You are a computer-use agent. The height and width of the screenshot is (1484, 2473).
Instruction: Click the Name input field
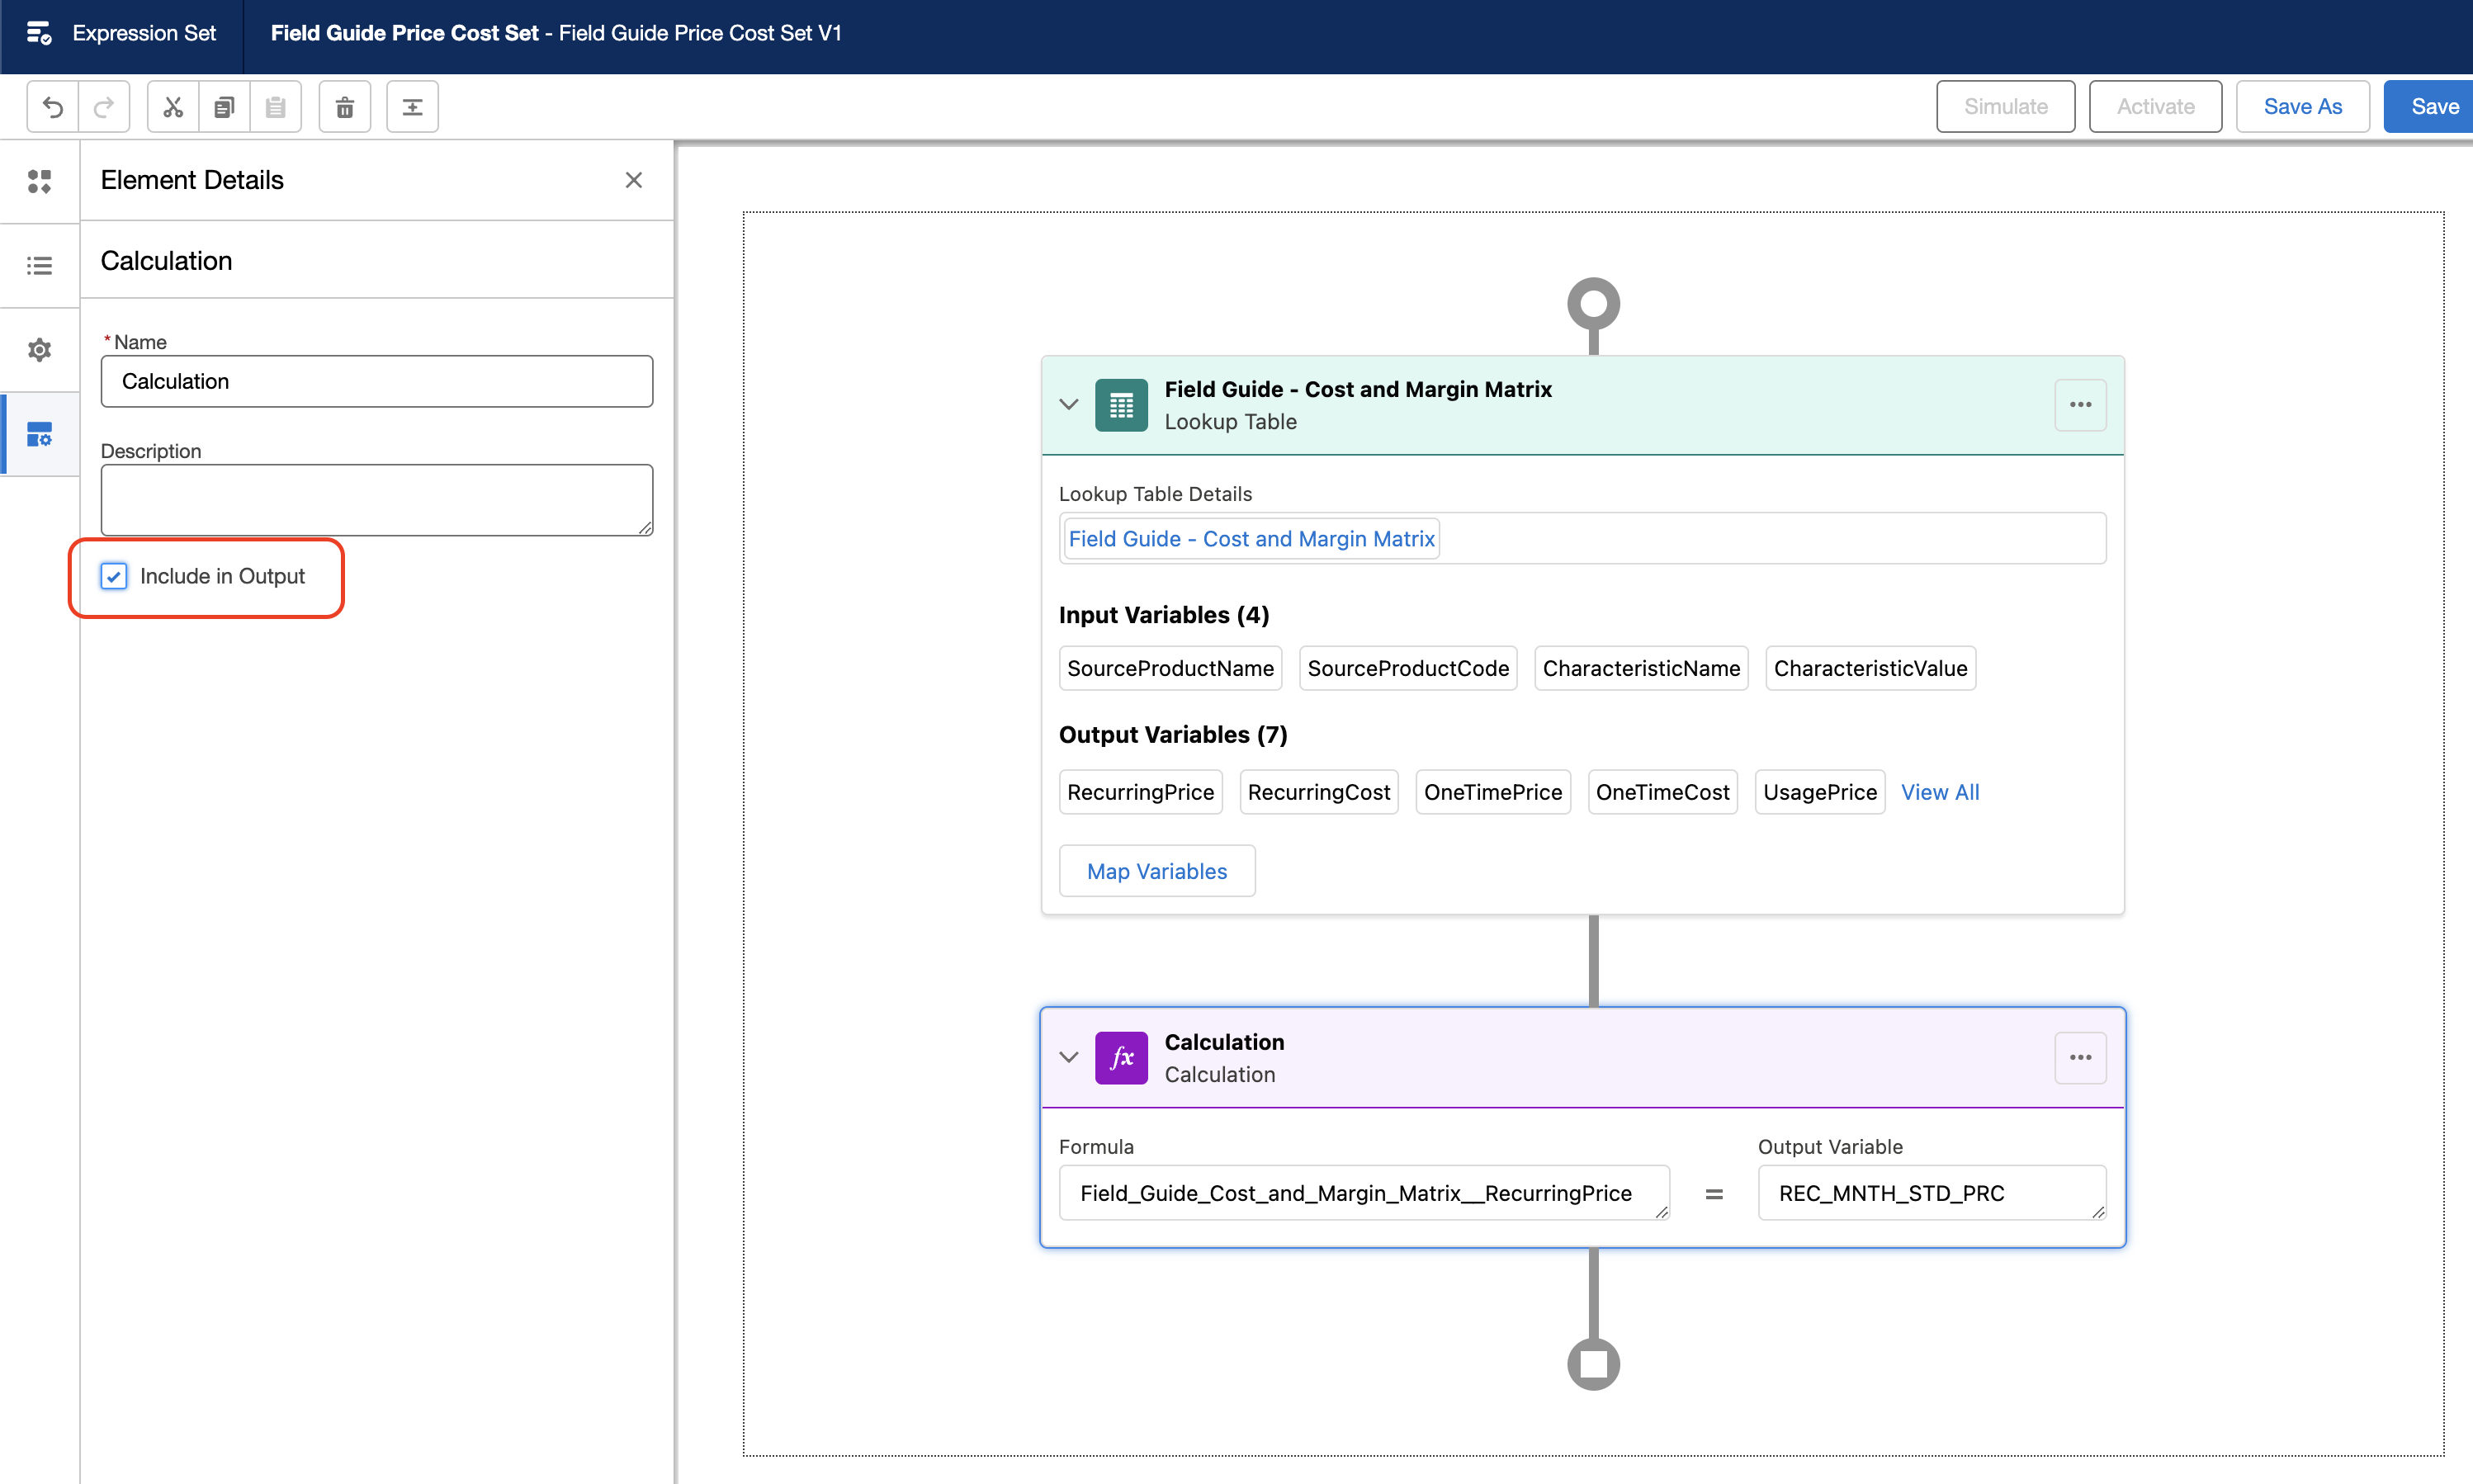tap(377, 381)
